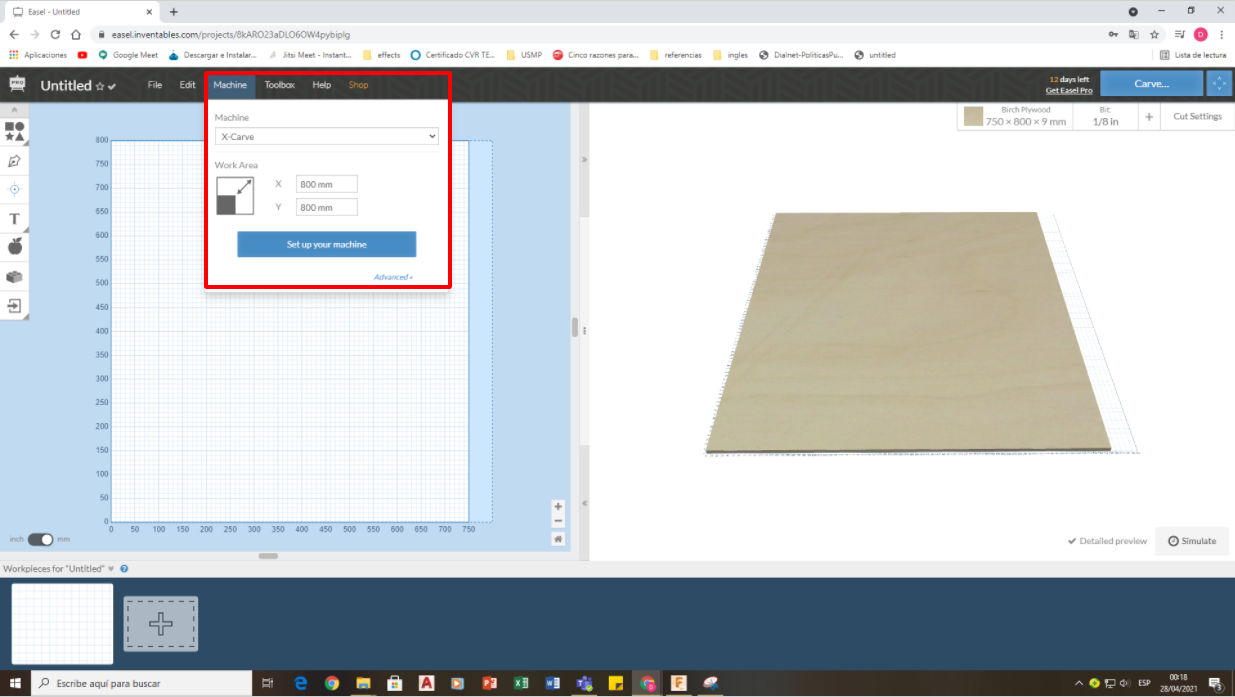Open the jog machine arrows control
1235x697 pixels.
(1219, 84)
